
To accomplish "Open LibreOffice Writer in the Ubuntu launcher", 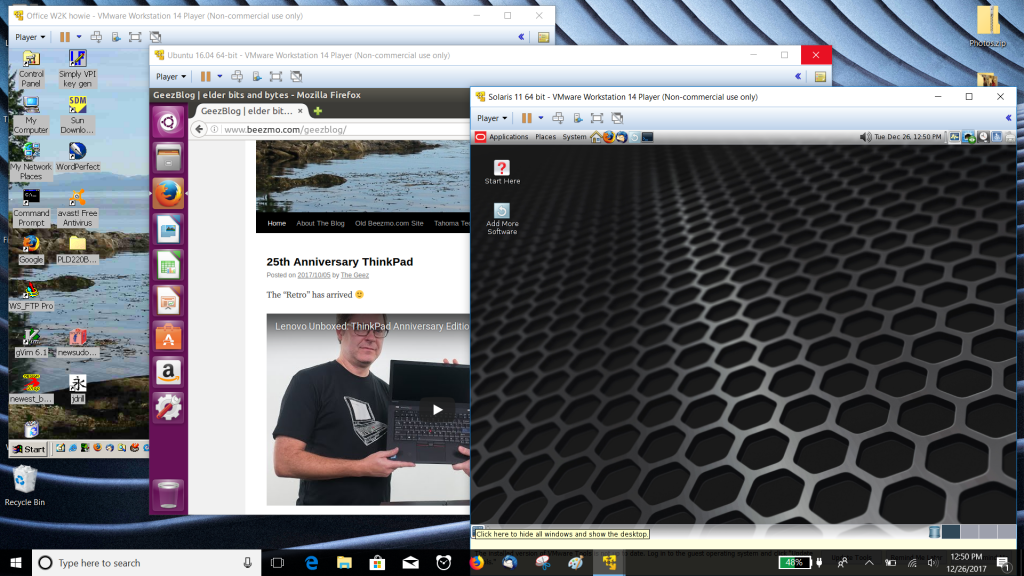I will (x=168, y=229).
